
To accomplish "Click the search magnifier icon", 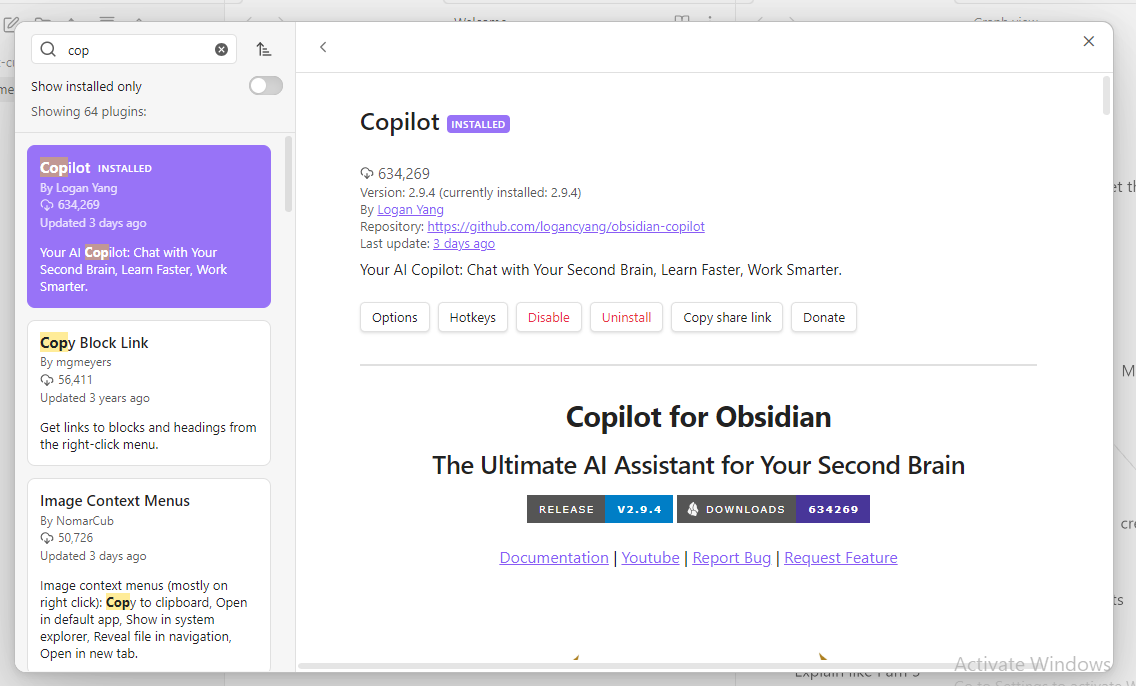I will point(48,49).
